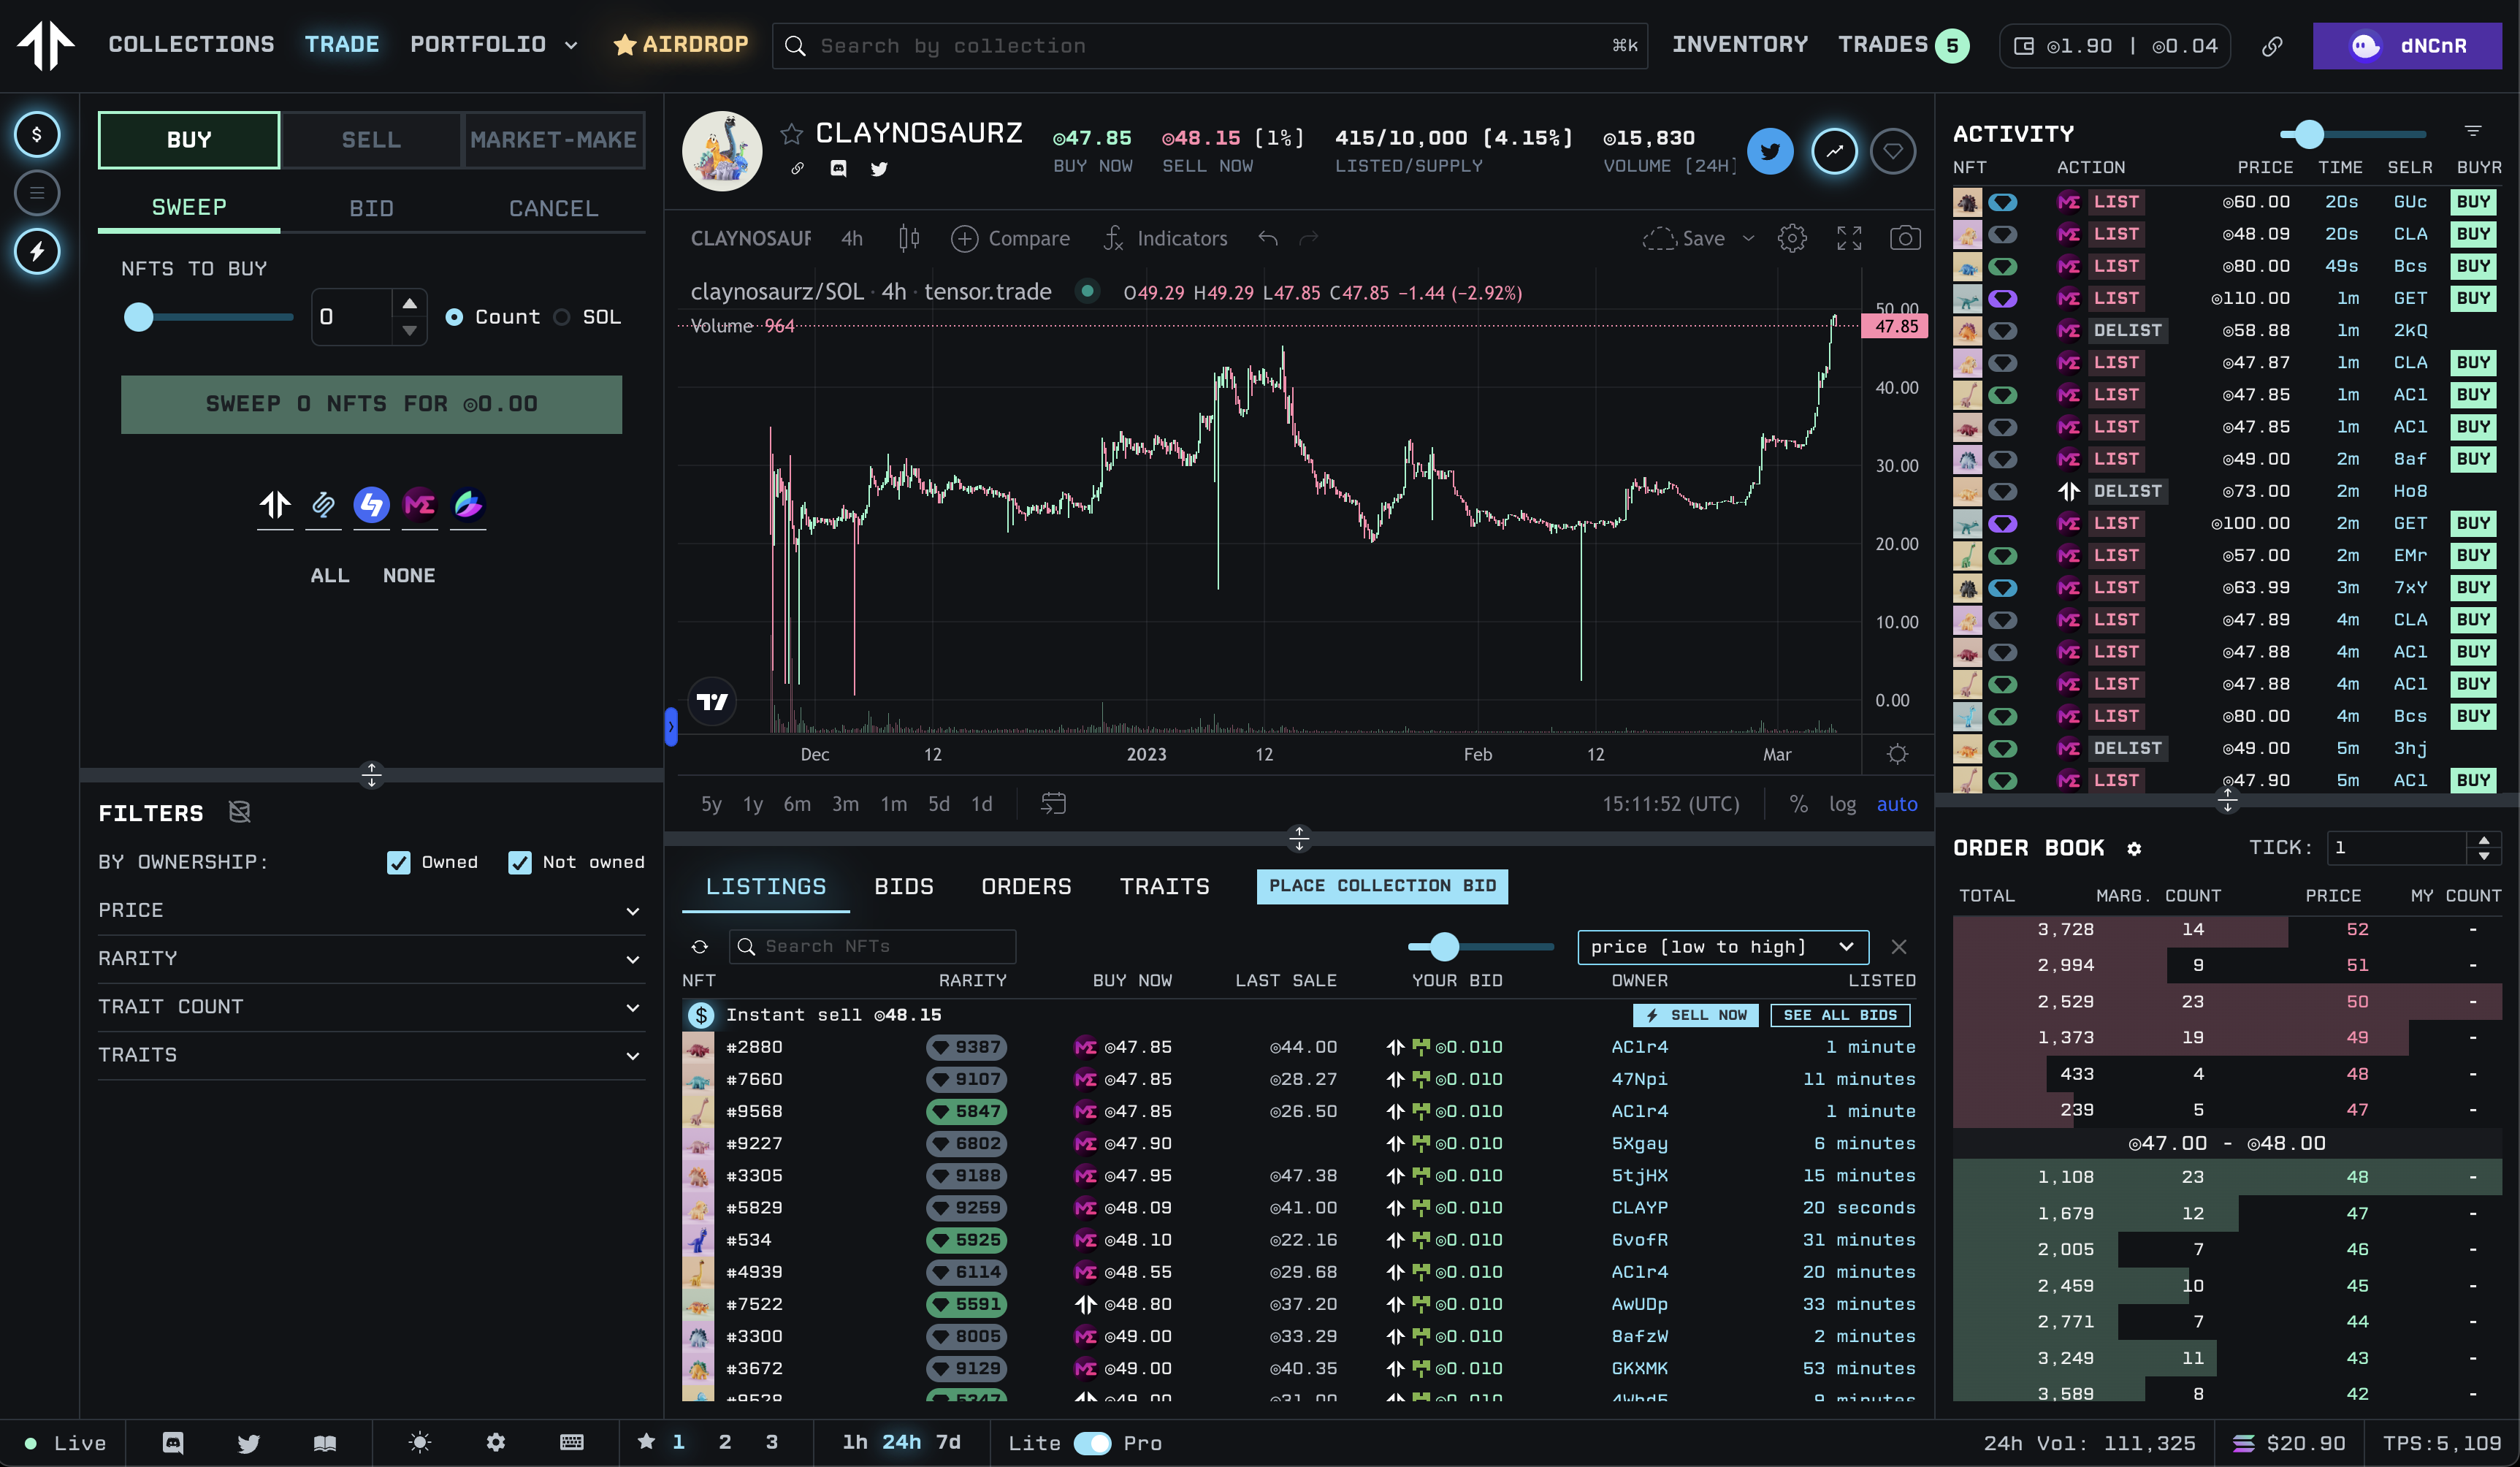Favorite Claynosaurz with the star icon
The width and height of the screenshot is (2520, 1467).
(792, 133)
